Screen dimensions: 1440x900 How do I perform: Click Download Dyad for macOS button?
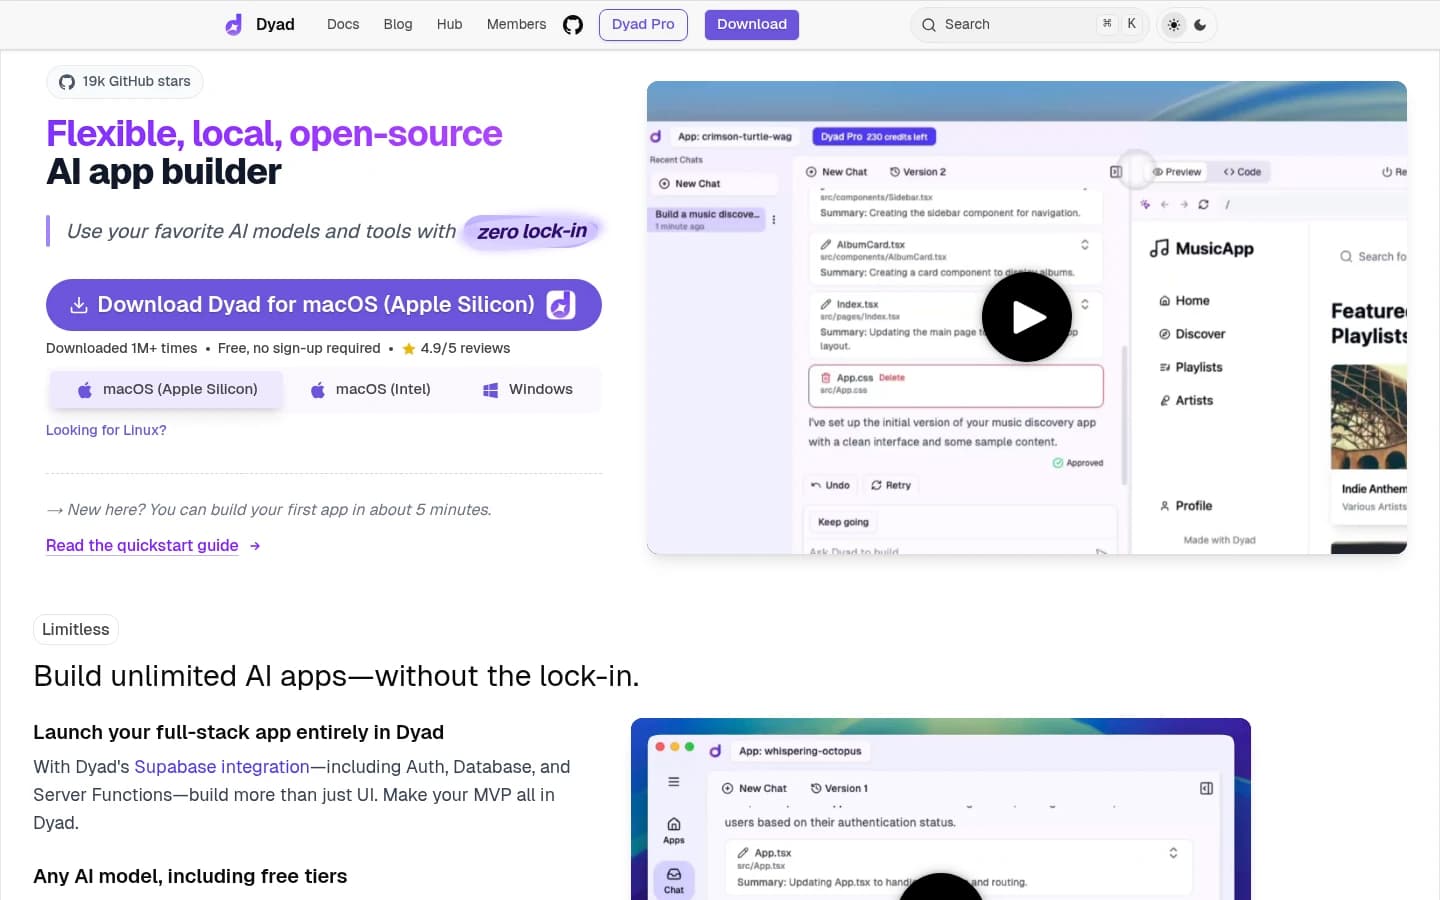[x=323, y=304]
